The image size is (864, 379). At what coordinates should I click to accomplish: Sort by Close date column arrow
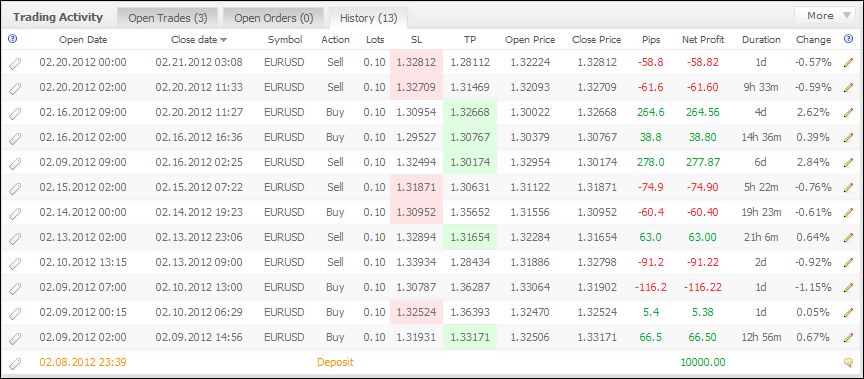coord(223,40)
